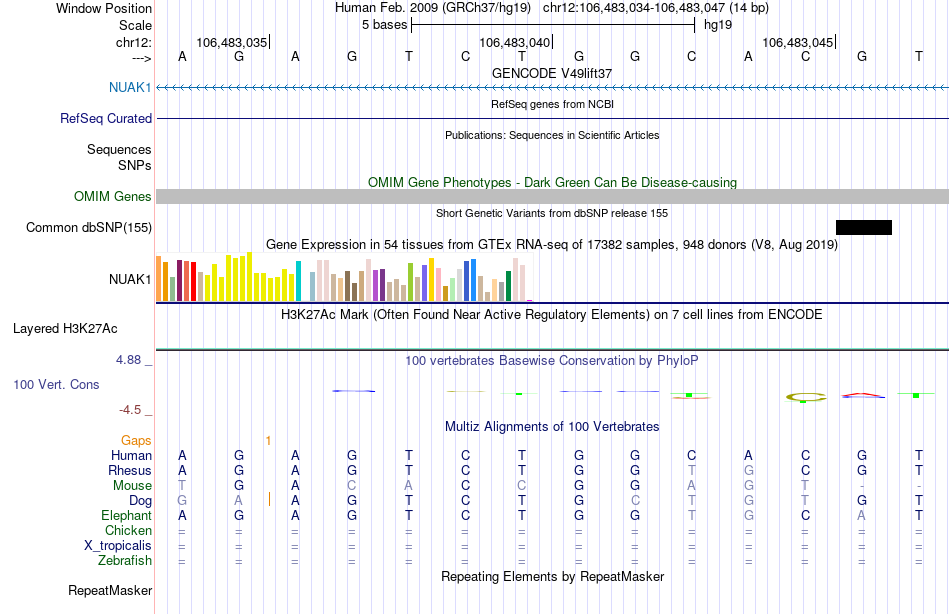950x614 pixels.
Task: Click the gray OMIM Genes bar
Action: [x=553, y=196]
